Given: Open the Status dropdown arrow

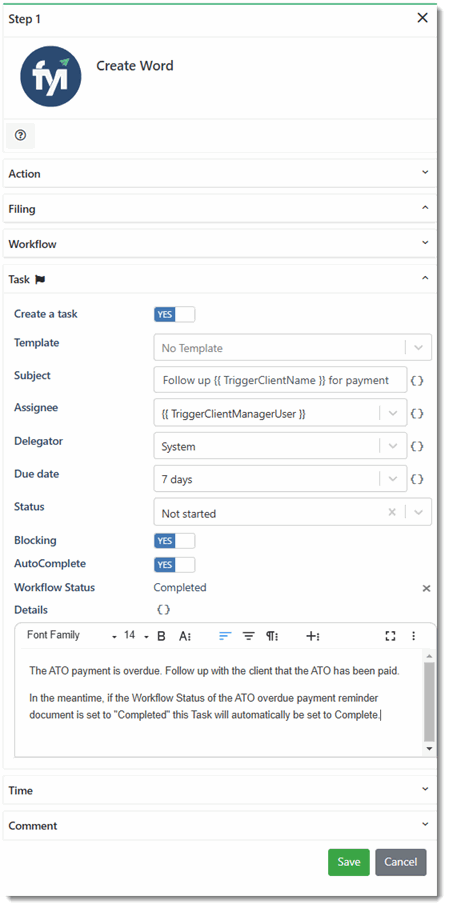Looking at the screenshot, I should point(419,512).
